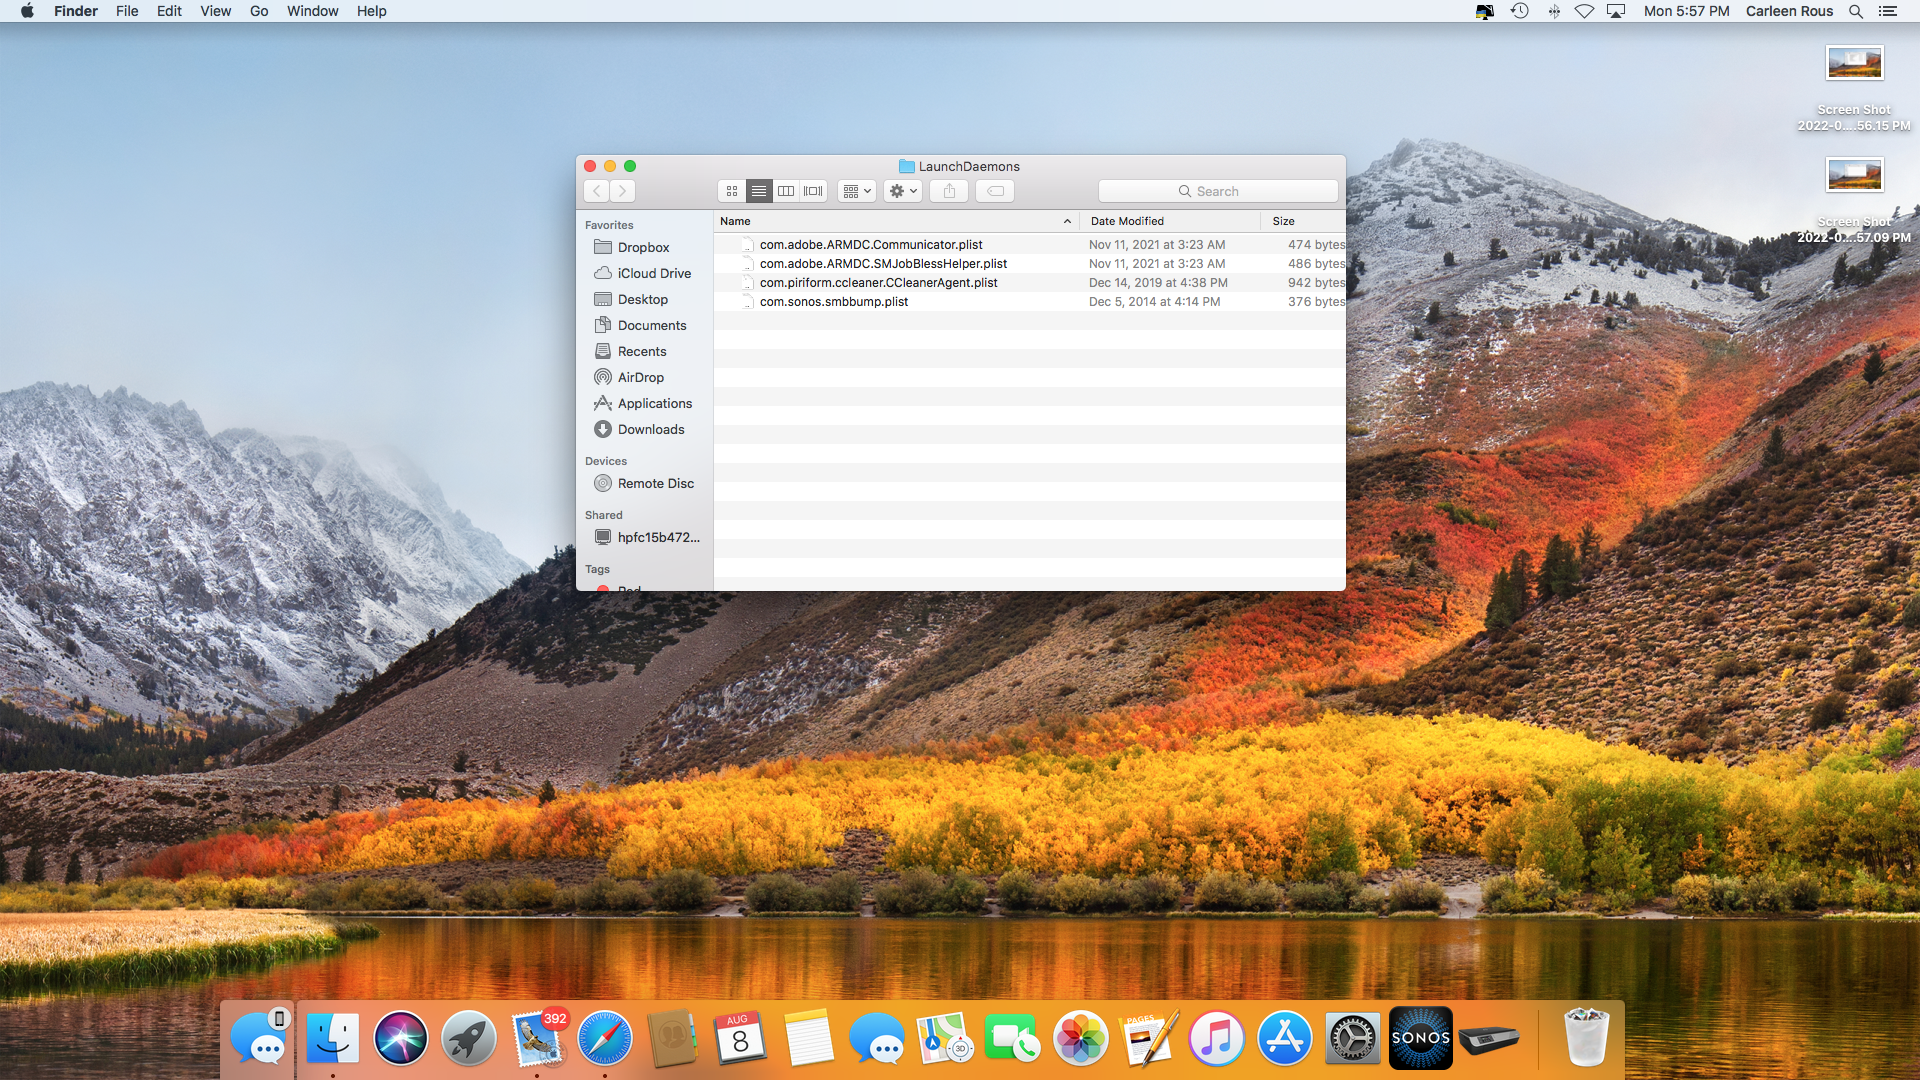Select com.sonos.smbbump.plist file
This screenshot has width=1920, height=1080.
[833, 301]
